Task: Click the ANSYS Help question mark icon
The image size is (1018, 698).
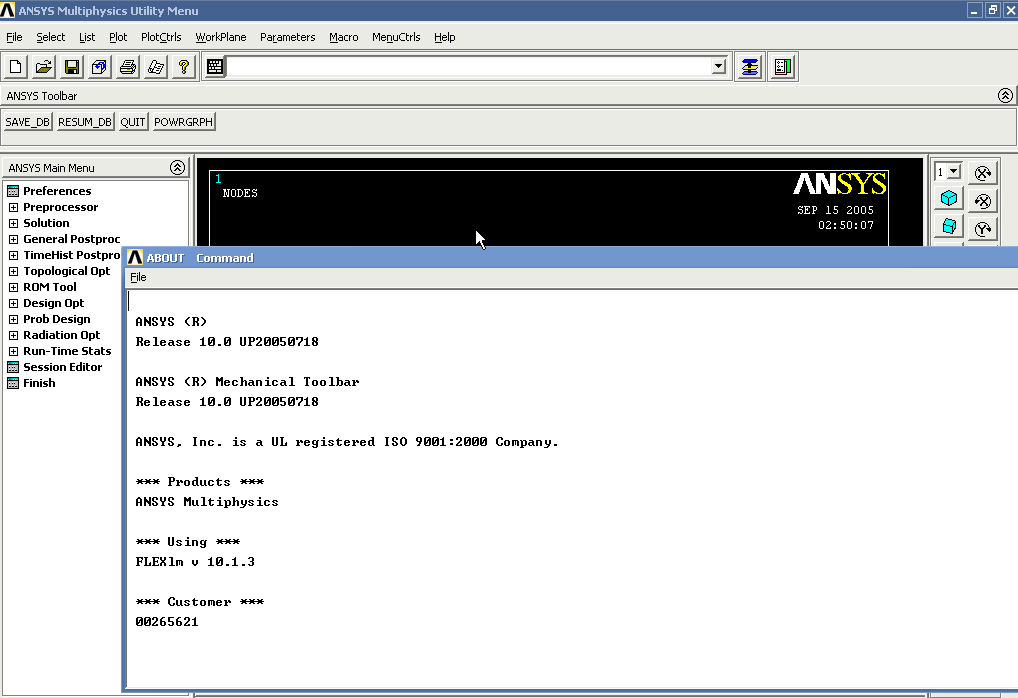Action: click(x=184, y=67)
